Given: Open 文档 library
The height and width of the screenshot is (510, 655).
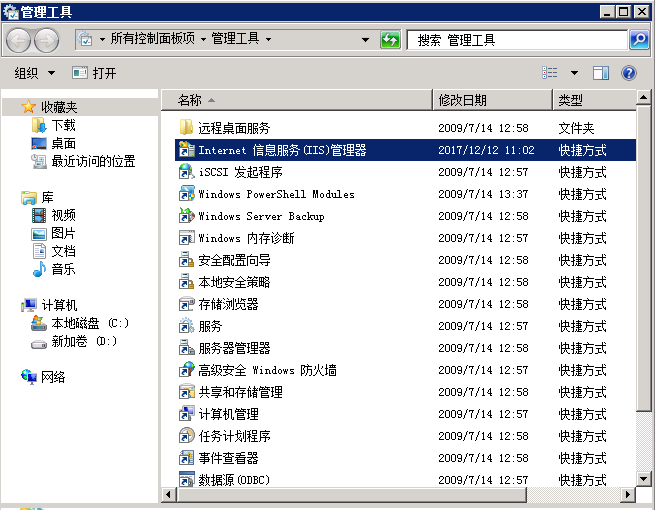Looking at the screenshot, I should [x=63, y=251].
